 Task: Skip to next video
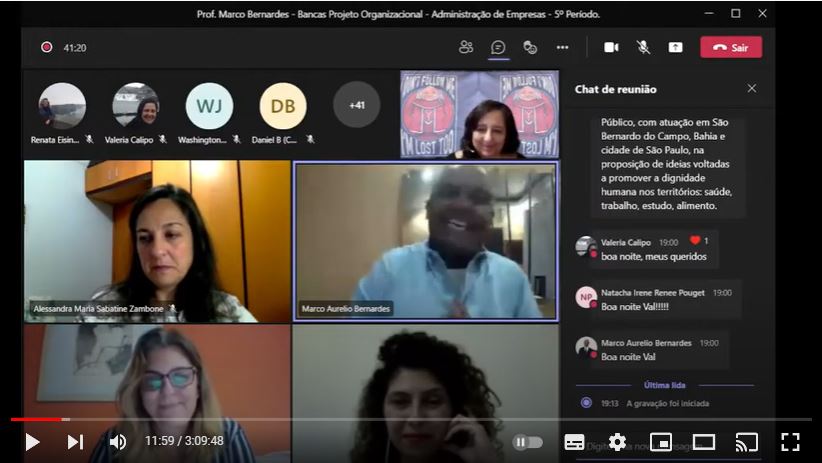click(75, 442)
